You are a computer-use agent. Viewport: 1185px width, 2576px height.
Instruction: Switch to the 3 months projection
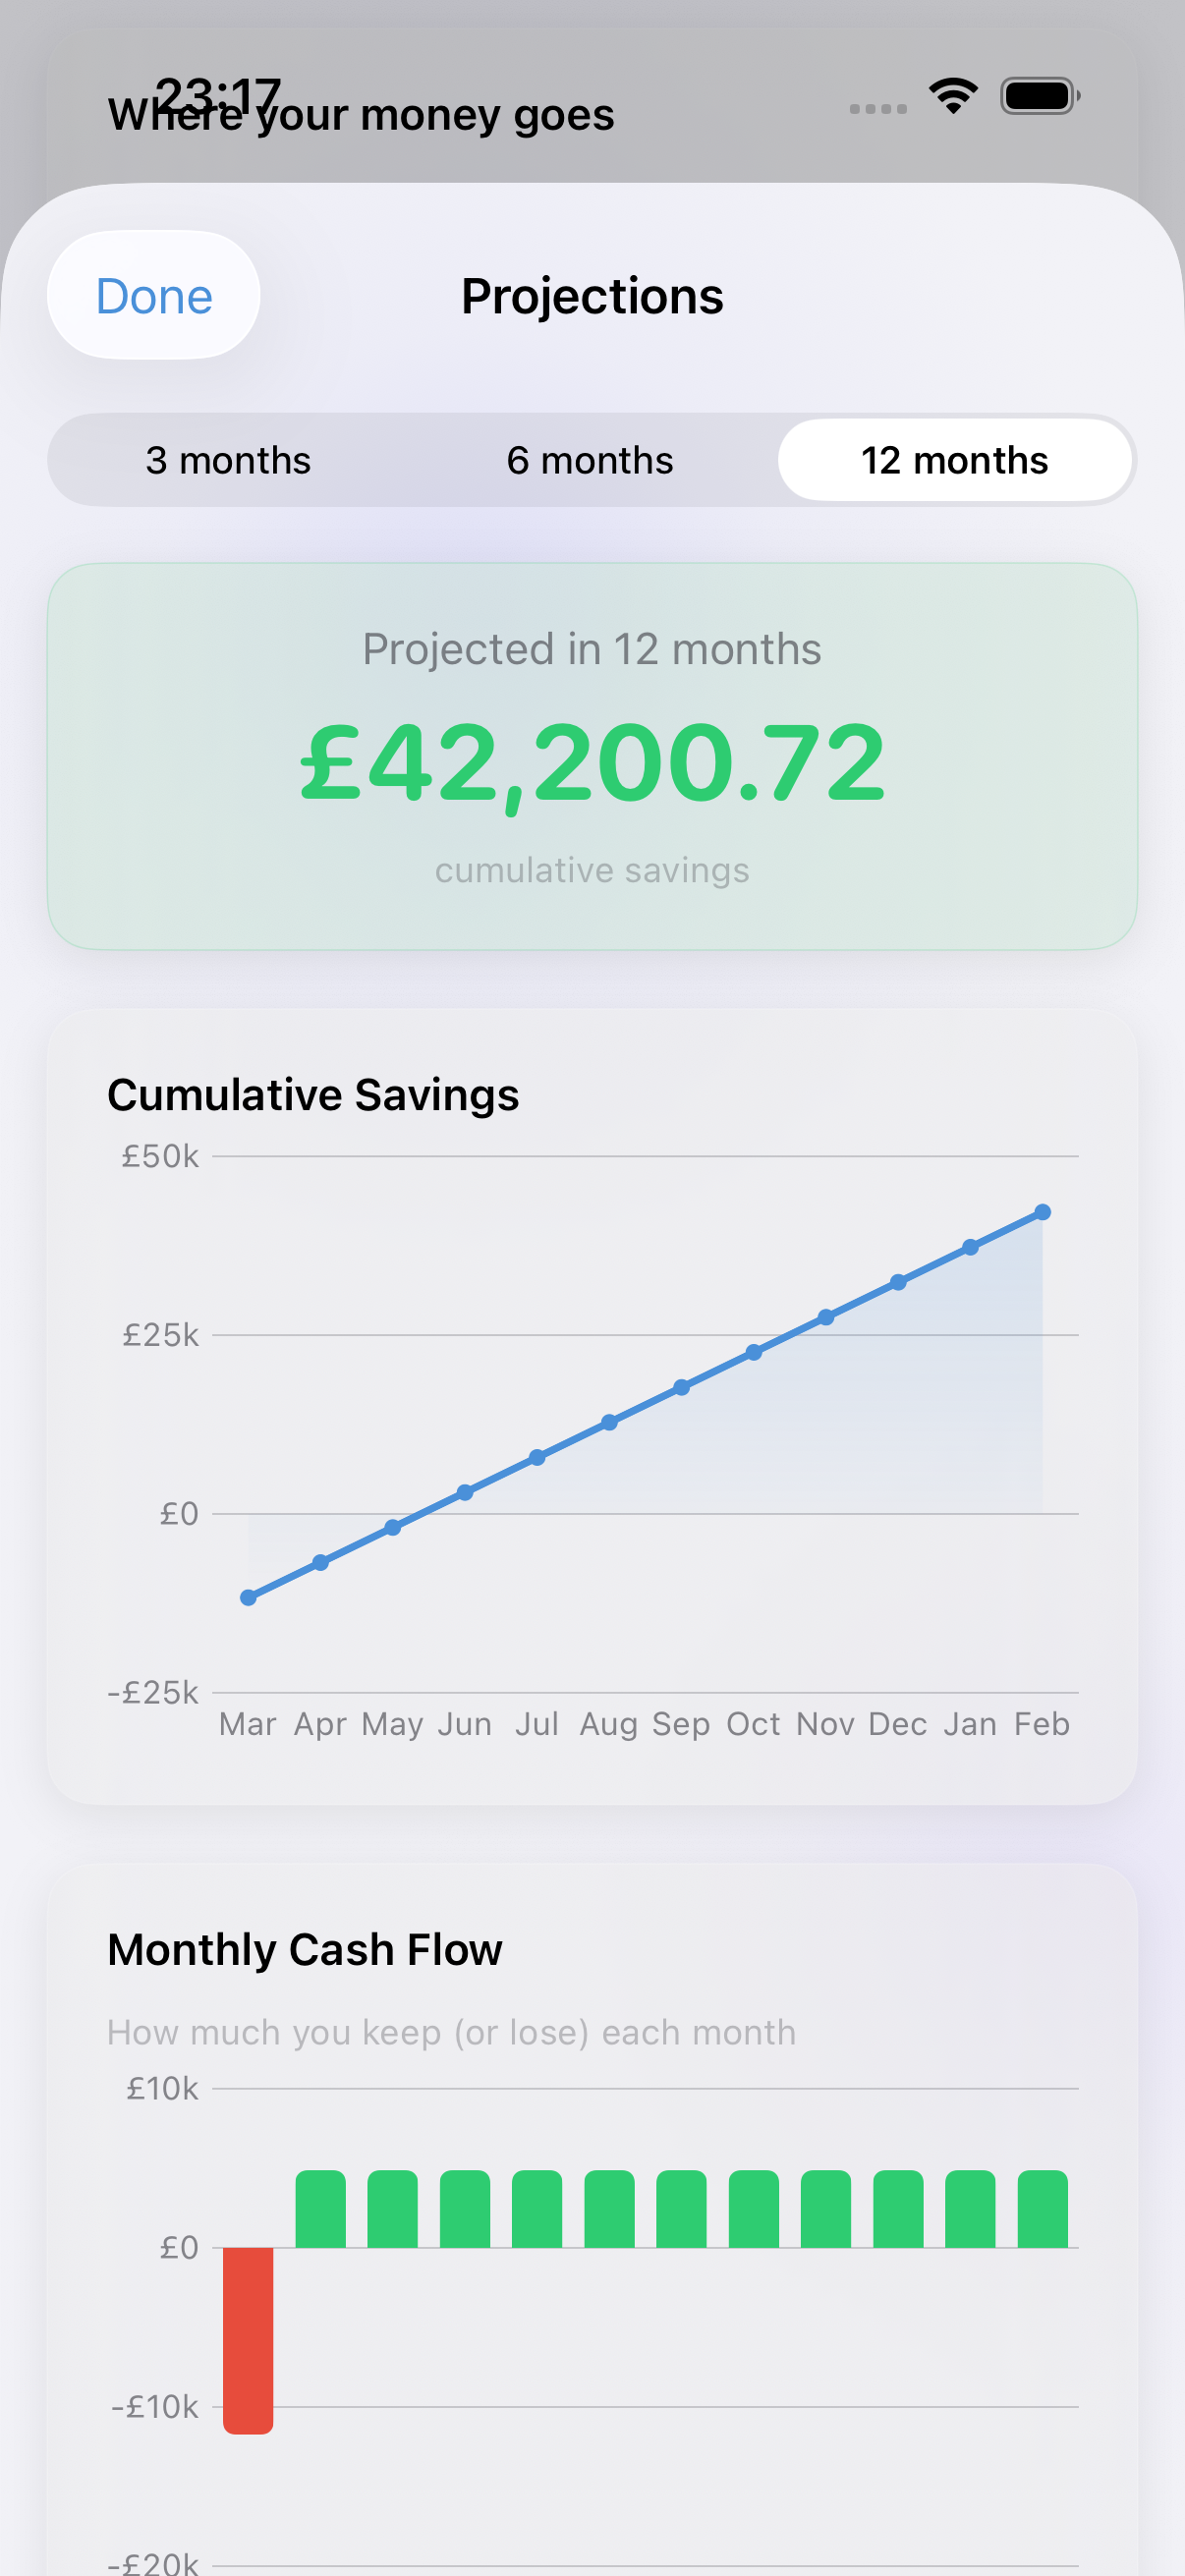pos(228,460)
